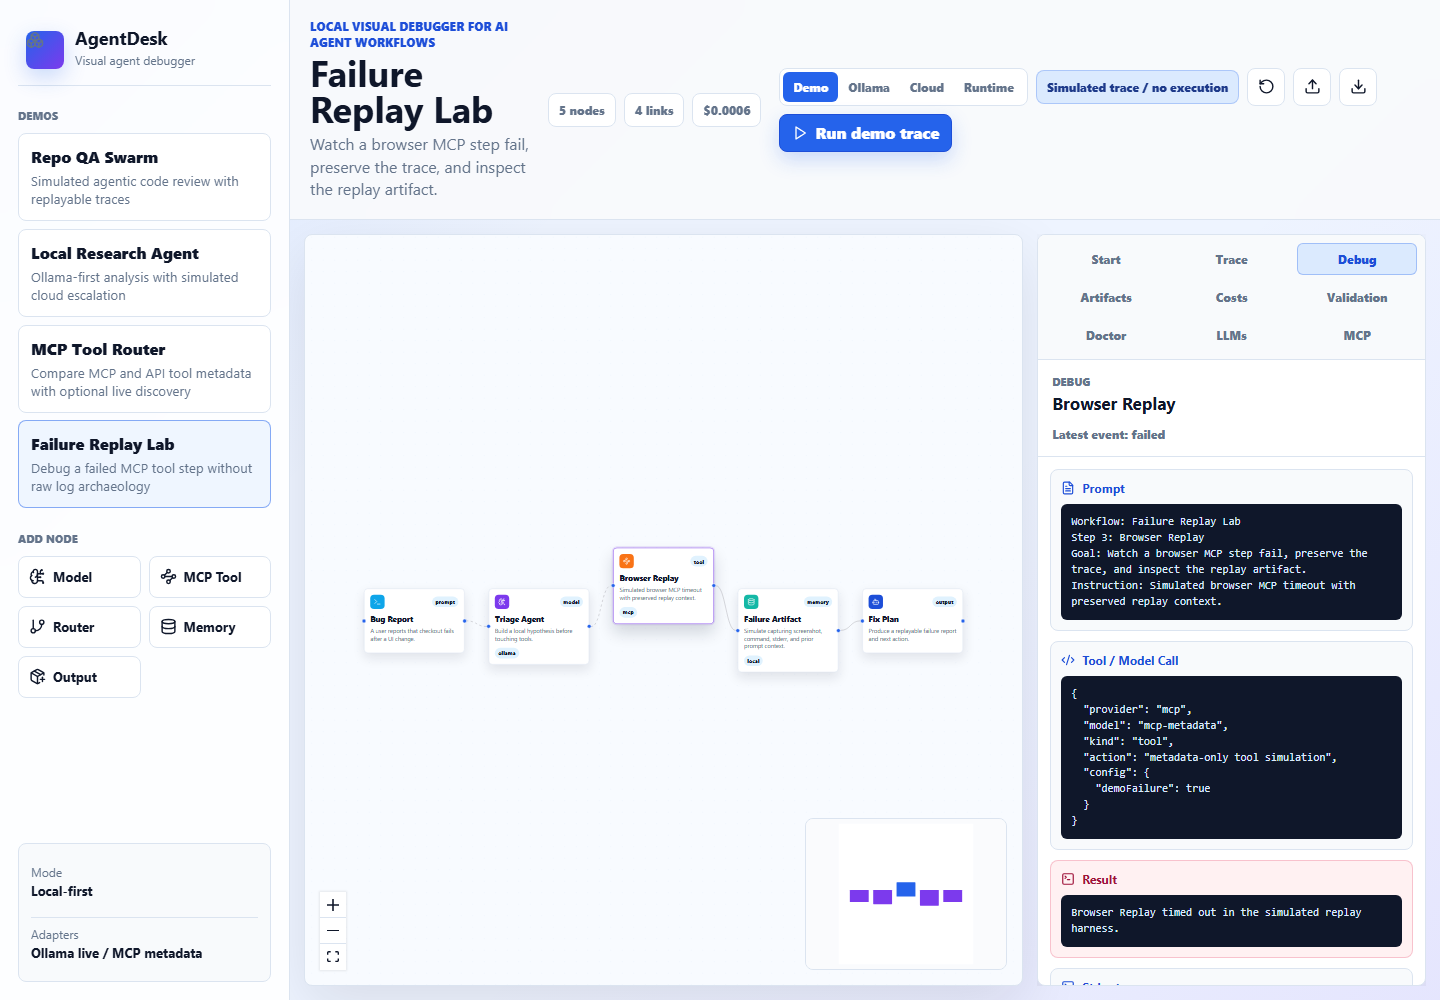Select the Failure Artifact node on canvas
1440x1000 pixels.
(788, 630)
